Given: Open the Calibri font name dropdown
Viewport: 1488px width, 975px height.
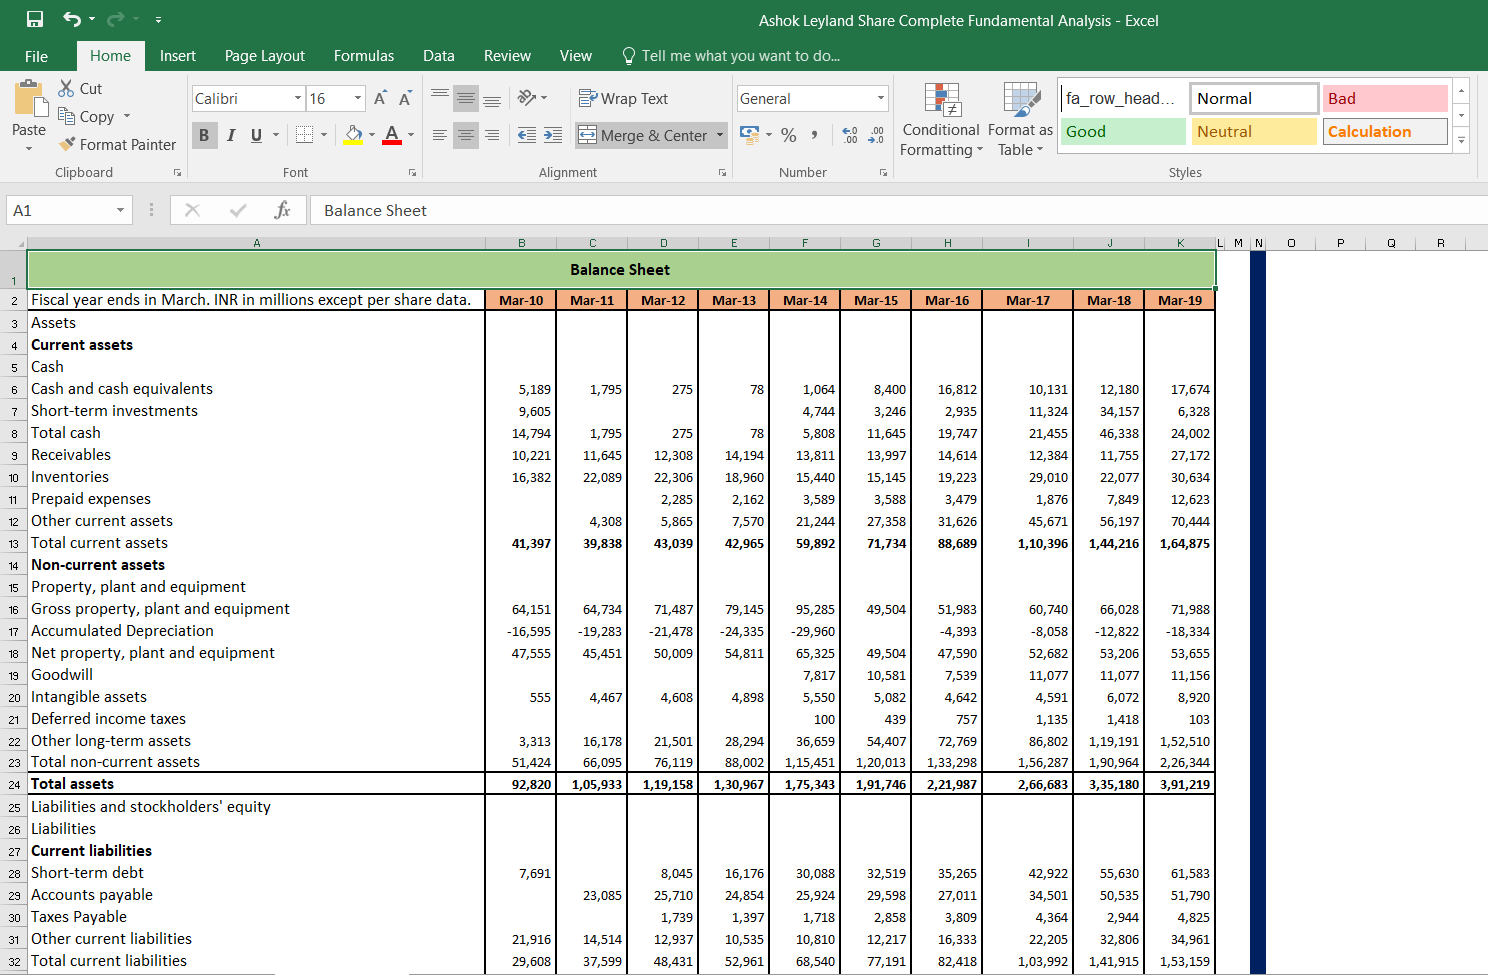Looking at the screenshot, I should tap(298, 98).
